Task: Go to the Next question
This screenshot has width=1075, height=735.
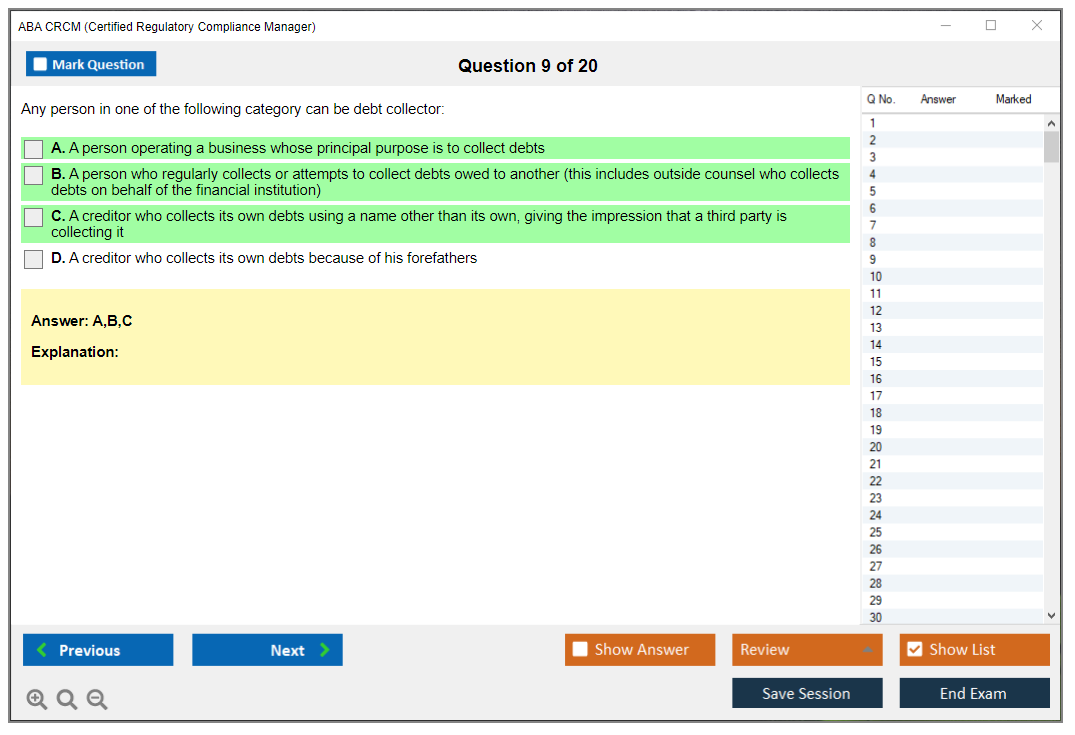Action: tap(267, 650)
